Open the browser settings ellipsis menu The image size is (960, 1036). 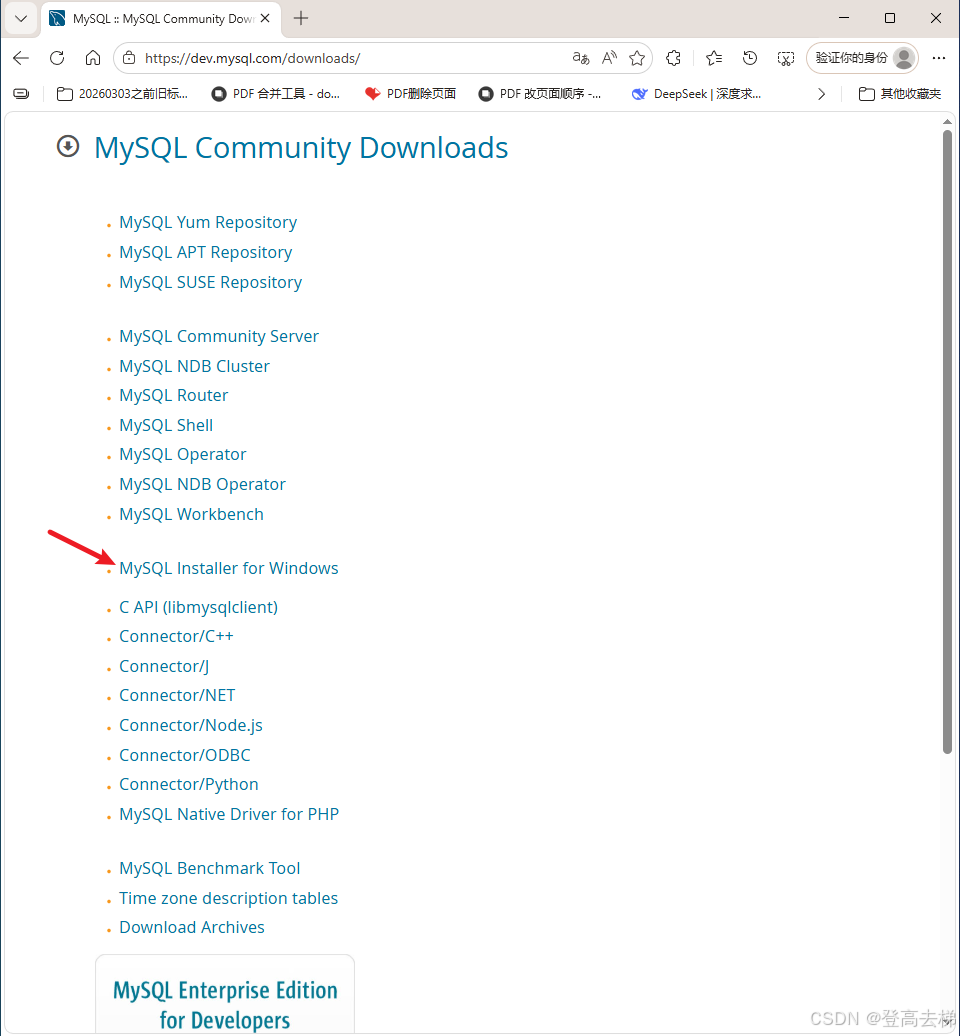pyautogui.click(x=939, y=58)
